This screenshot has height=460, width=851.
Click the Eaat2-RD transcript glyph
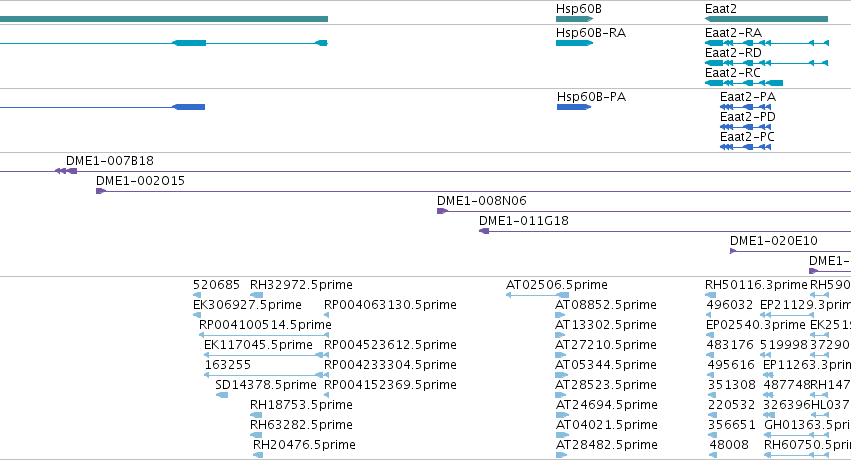pos(766,63)
